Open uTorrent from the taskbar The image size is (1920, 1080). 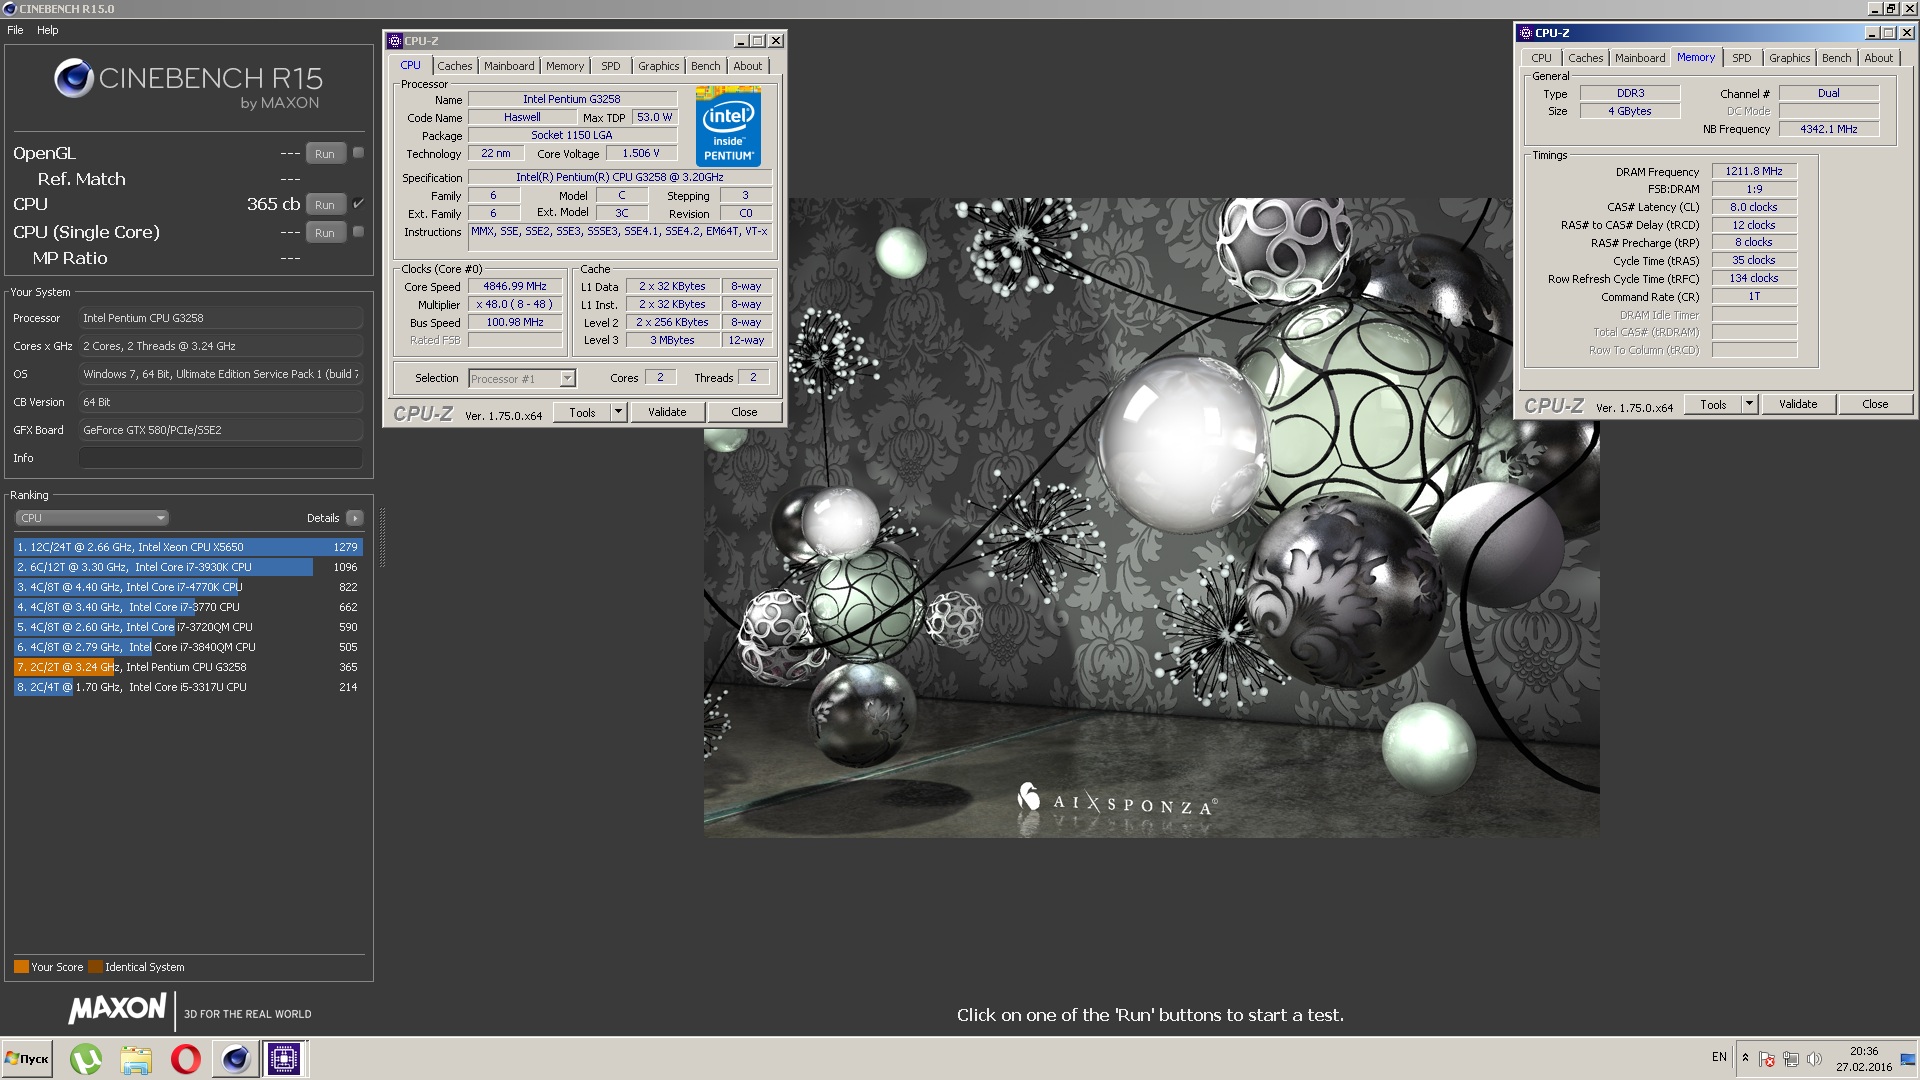click(x=86, y=1058)
